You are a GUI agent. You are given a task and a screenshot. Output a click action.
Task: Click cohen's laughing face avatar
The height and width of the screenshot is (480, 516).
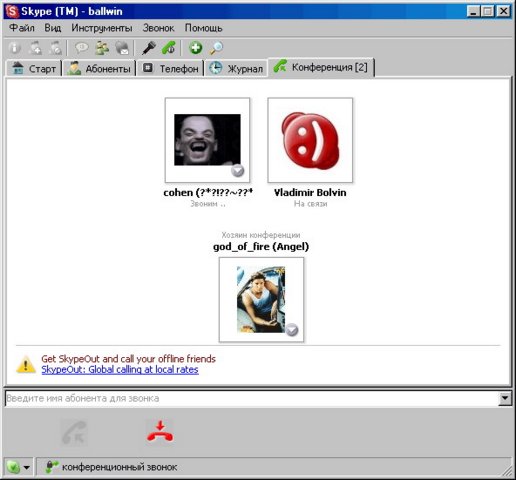[x=207, y=140]
